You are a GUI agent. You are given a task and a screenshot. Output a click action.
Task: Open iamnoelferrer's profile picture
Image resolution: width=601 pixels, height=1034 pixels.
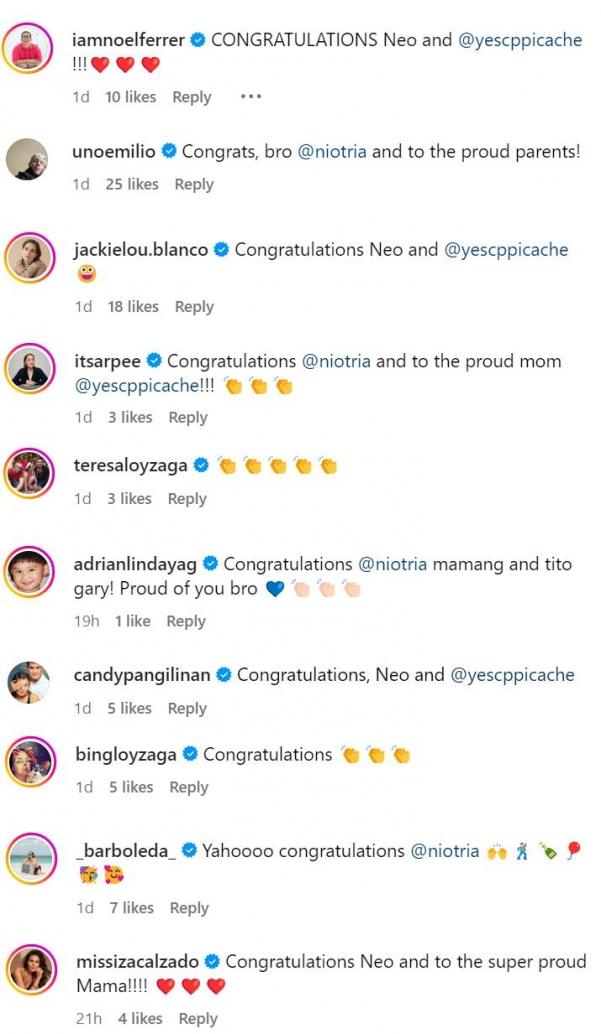tap(27, 47)
